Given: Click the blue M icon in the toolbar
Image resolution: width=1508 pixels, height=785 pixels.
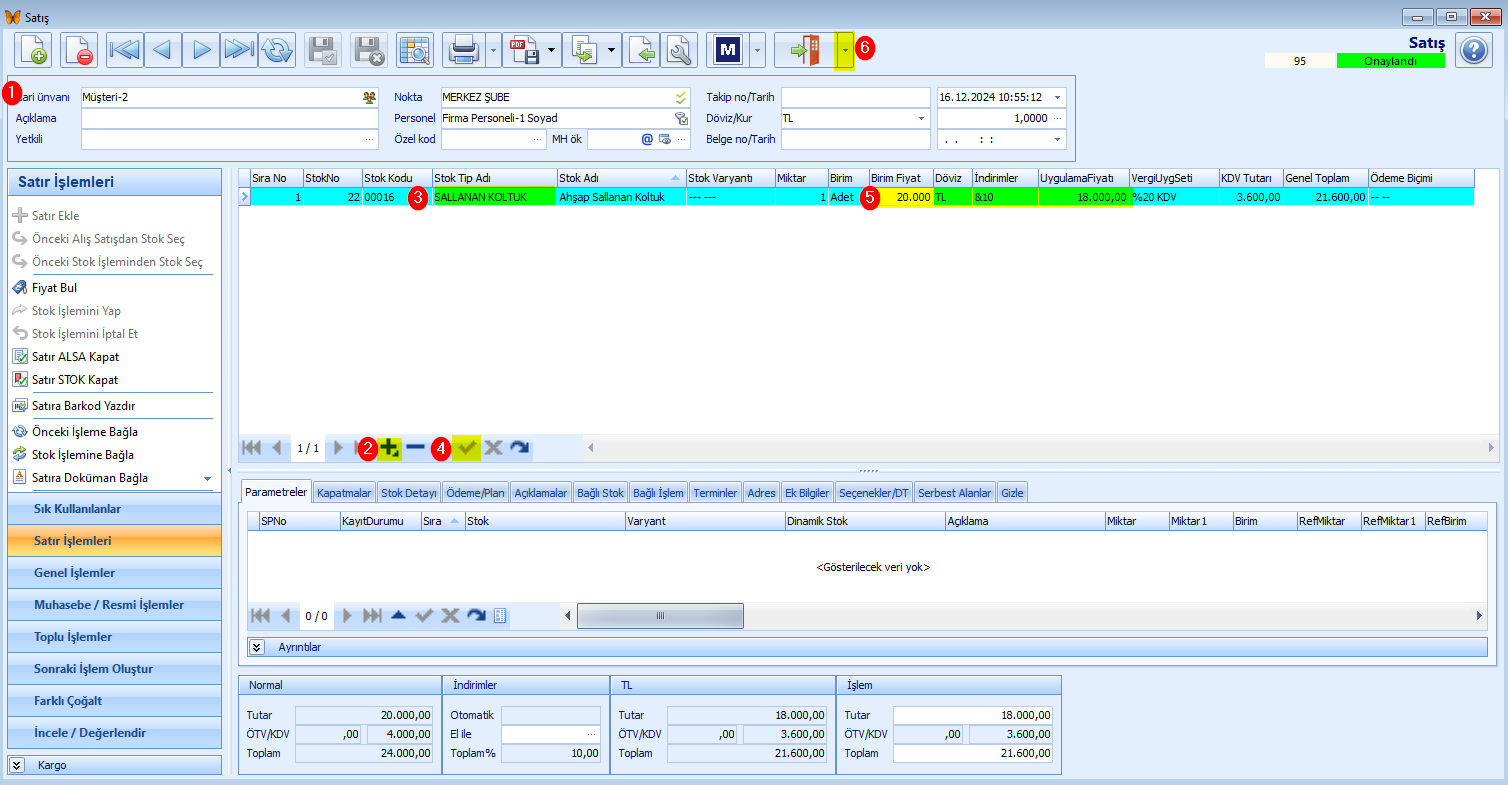Looking at the screenshot, I should pyautogui.click(x=727, y=50).
